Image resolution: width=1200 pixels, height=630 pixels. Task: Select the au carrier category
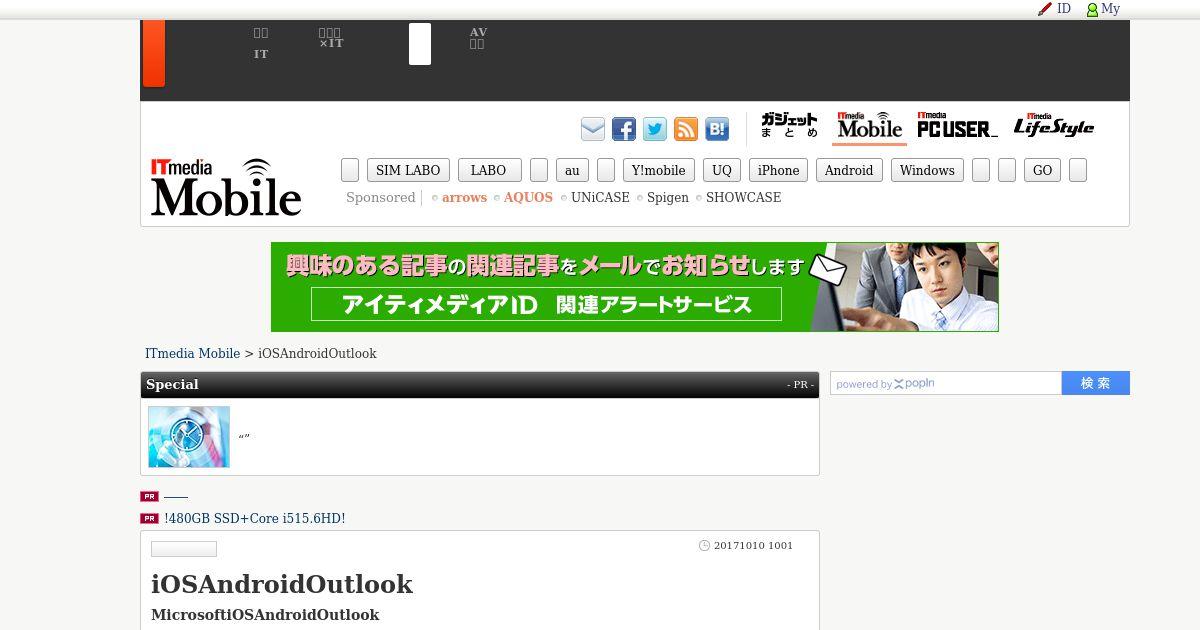572,170
